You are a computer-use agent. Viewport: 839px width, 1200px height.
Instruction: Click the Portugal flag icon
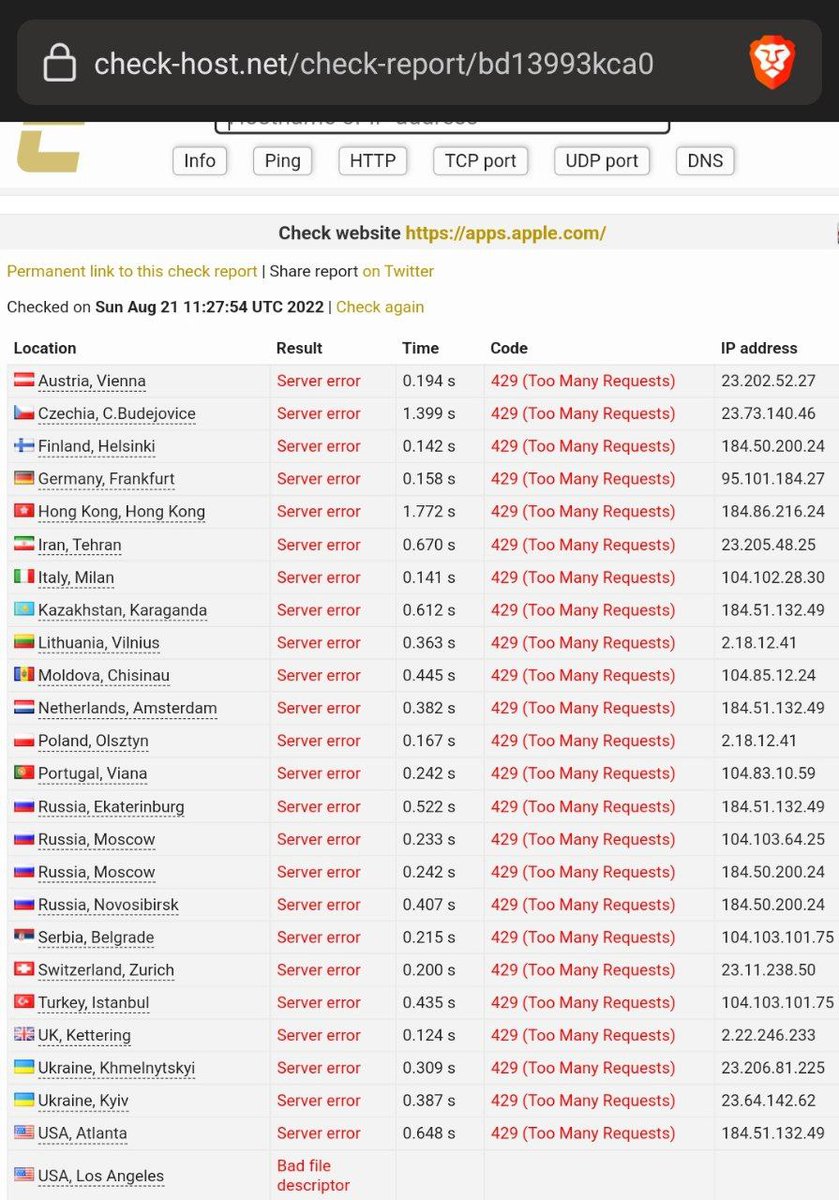tap(24, 773)
